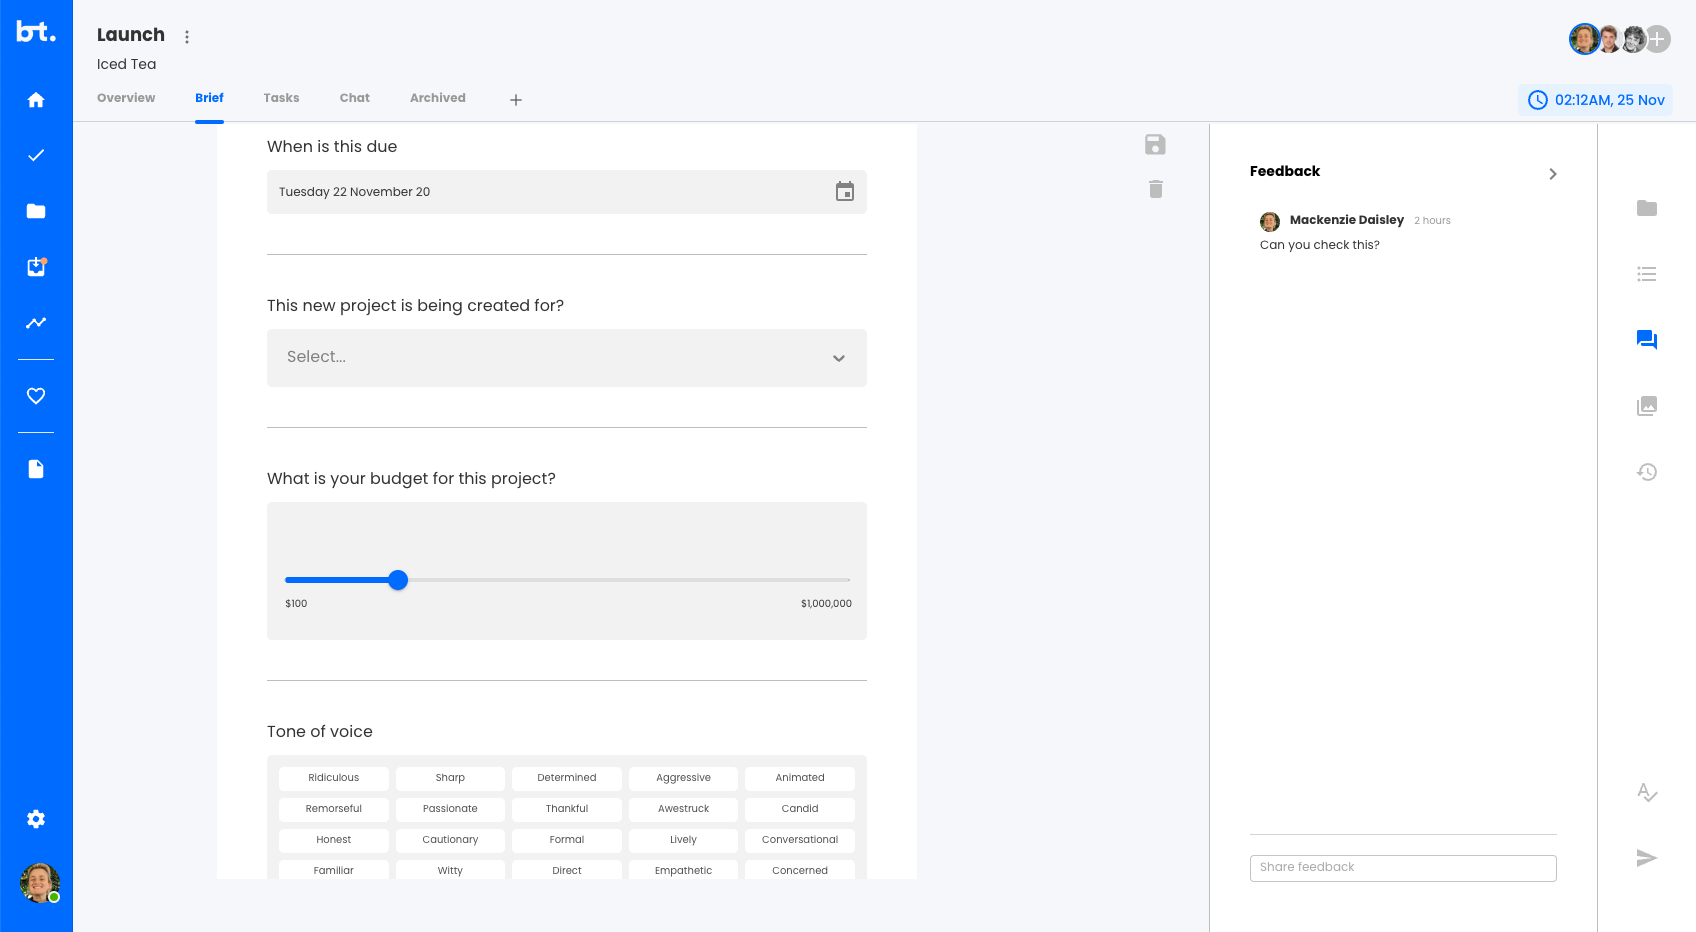Open the analytics trend line icon
Viewport: 1696px width, 932px height.
[36, 323]
